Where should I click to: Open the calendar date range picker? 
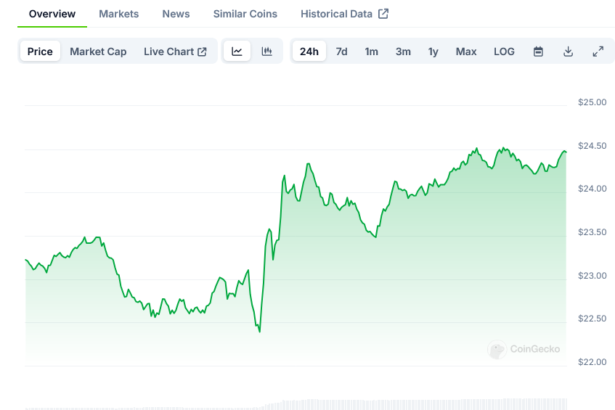click(x=538, y=52)
